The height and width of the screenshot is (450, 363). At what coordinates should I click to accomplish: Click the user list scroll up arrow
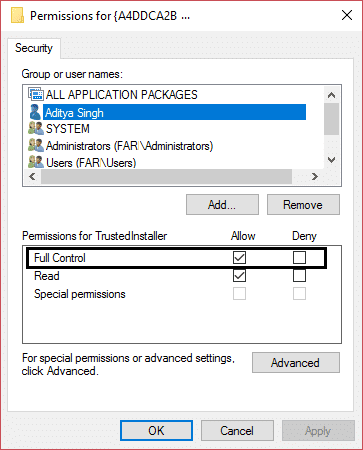point(331,95)
